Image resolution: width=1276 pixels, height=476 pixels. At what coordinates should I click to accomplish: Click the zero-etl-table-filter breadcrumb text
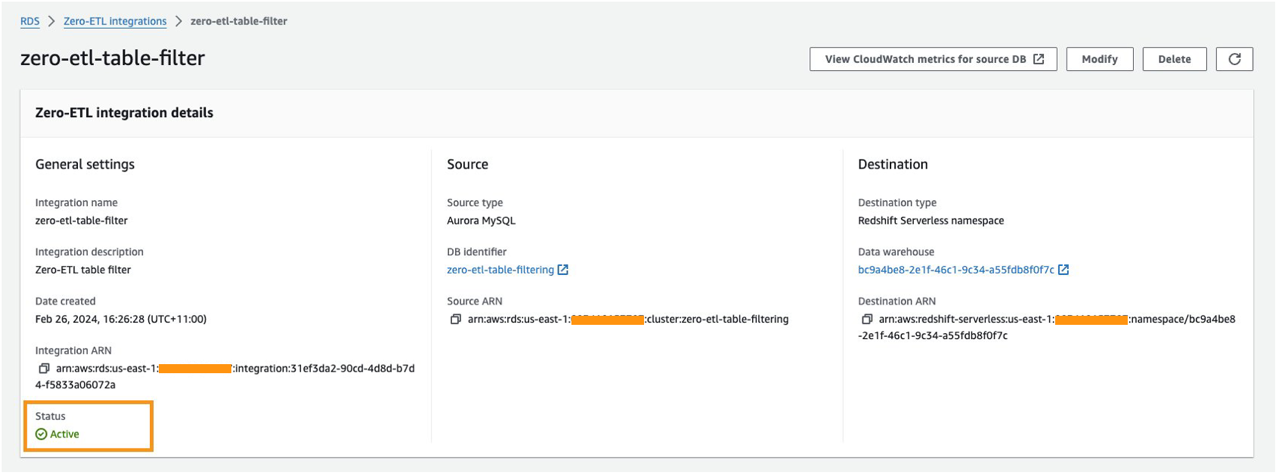(x=239, y=21)
